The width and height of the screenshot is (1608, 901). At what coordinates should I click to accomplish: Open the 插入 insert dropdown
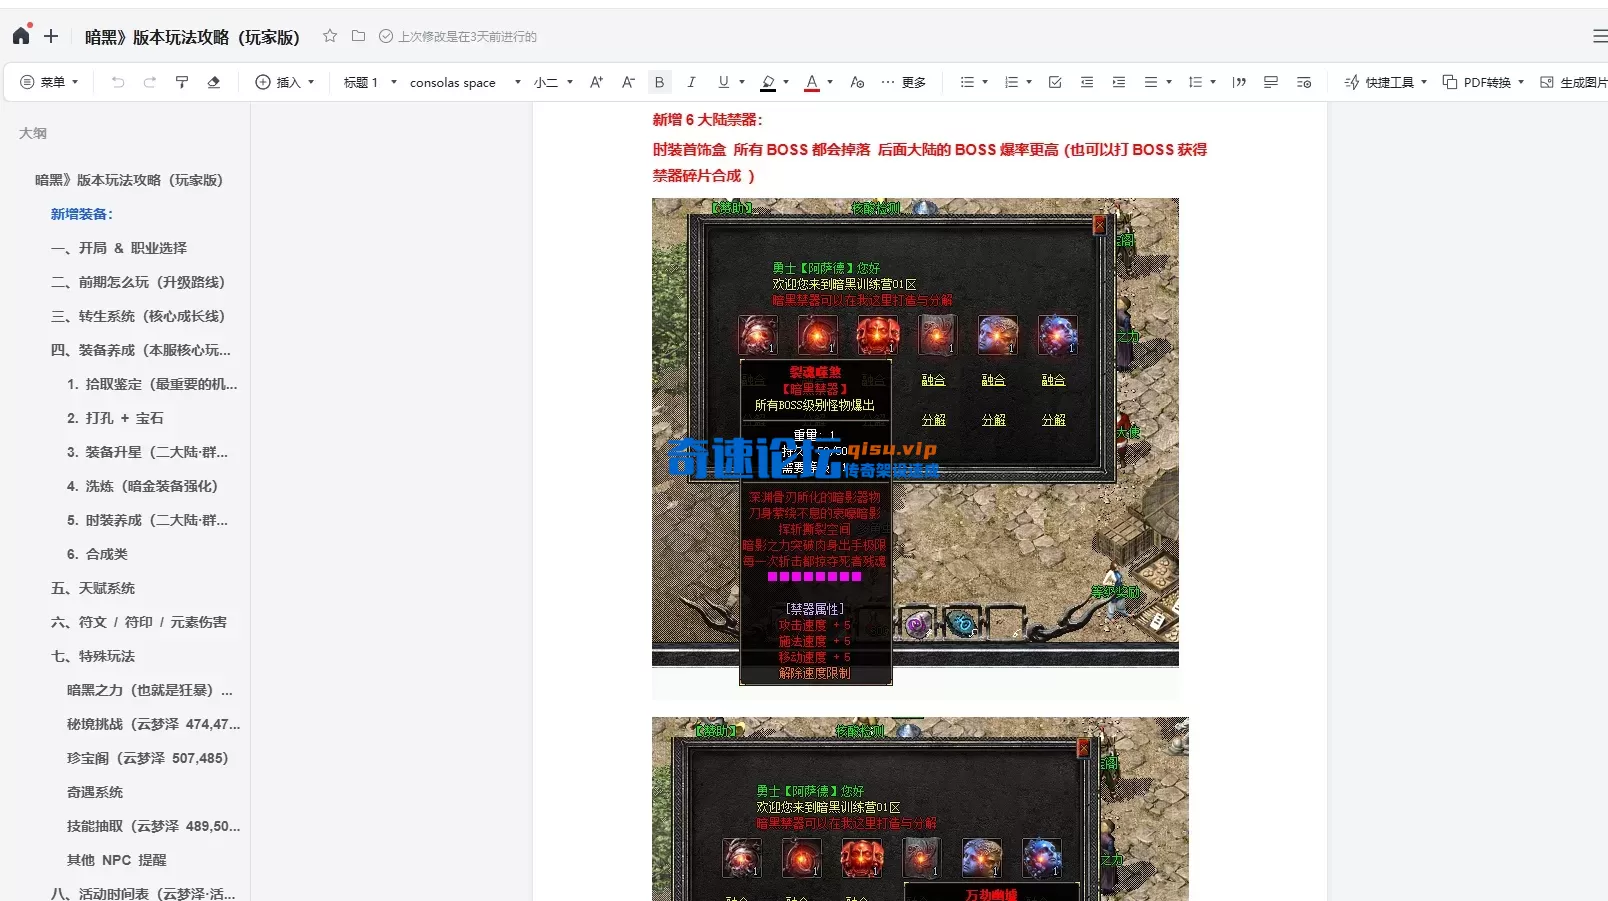[285, 82]
